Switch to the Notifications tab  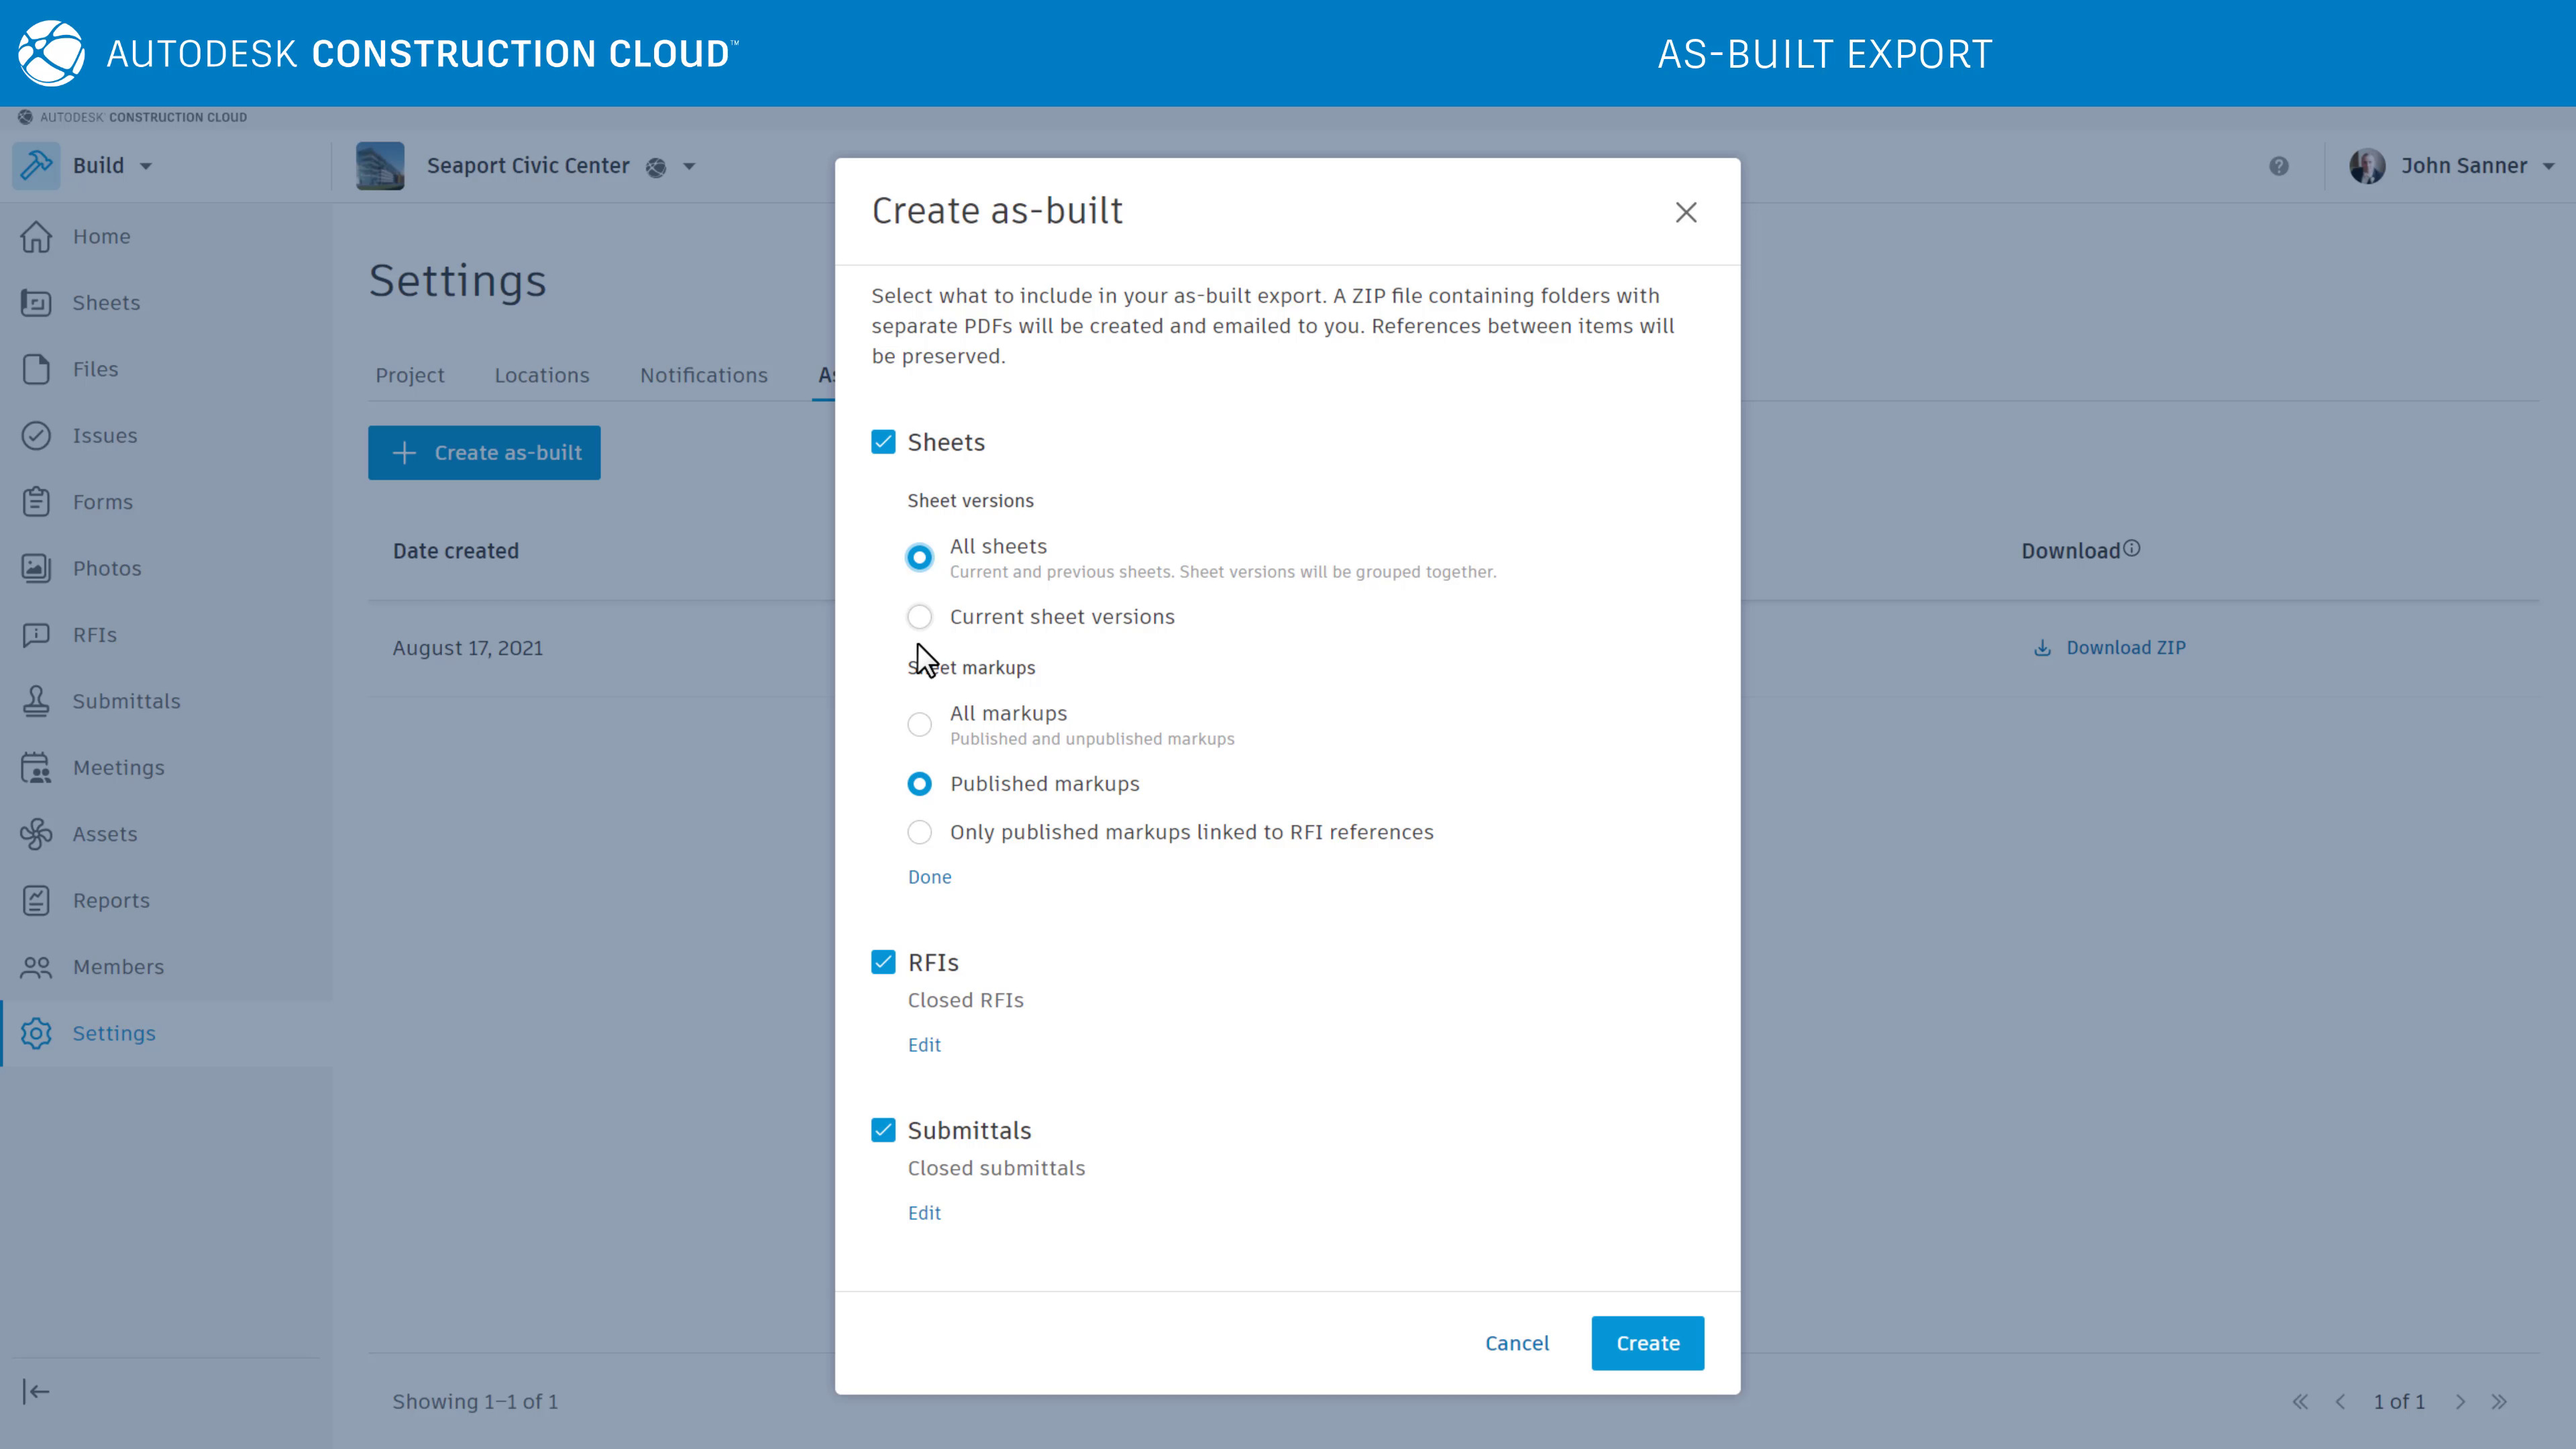[x=703, y=375]
